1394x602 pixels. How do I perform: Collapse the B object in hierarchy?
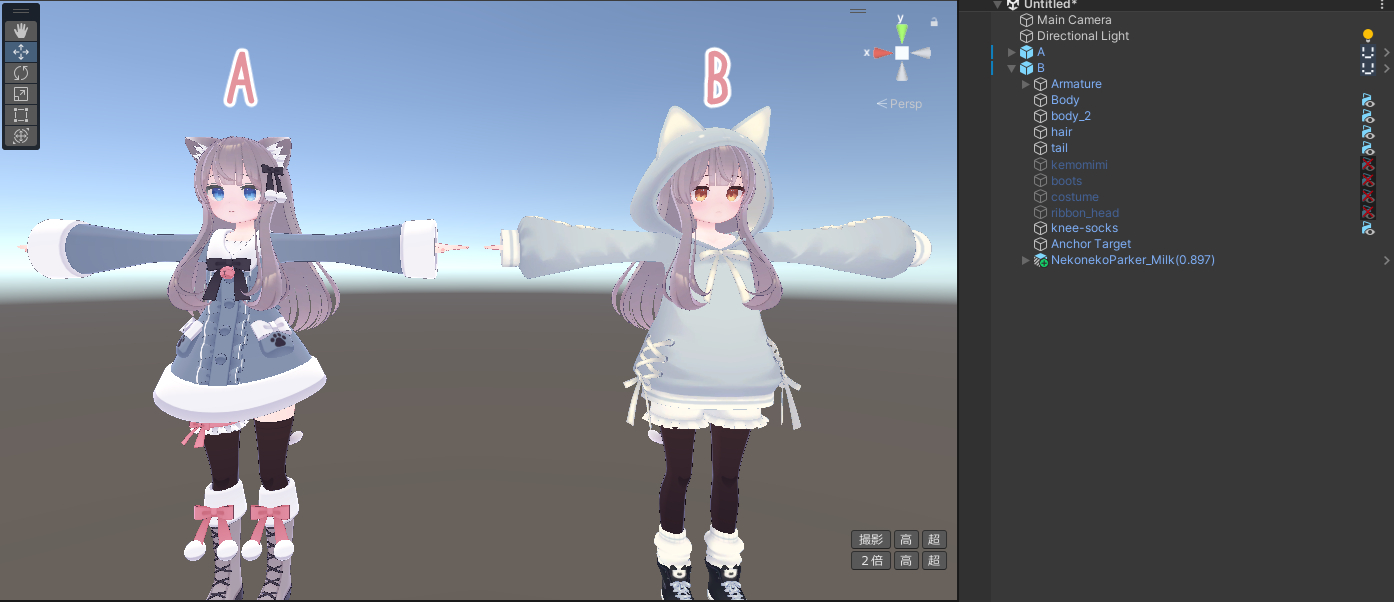click(1012, 68)
